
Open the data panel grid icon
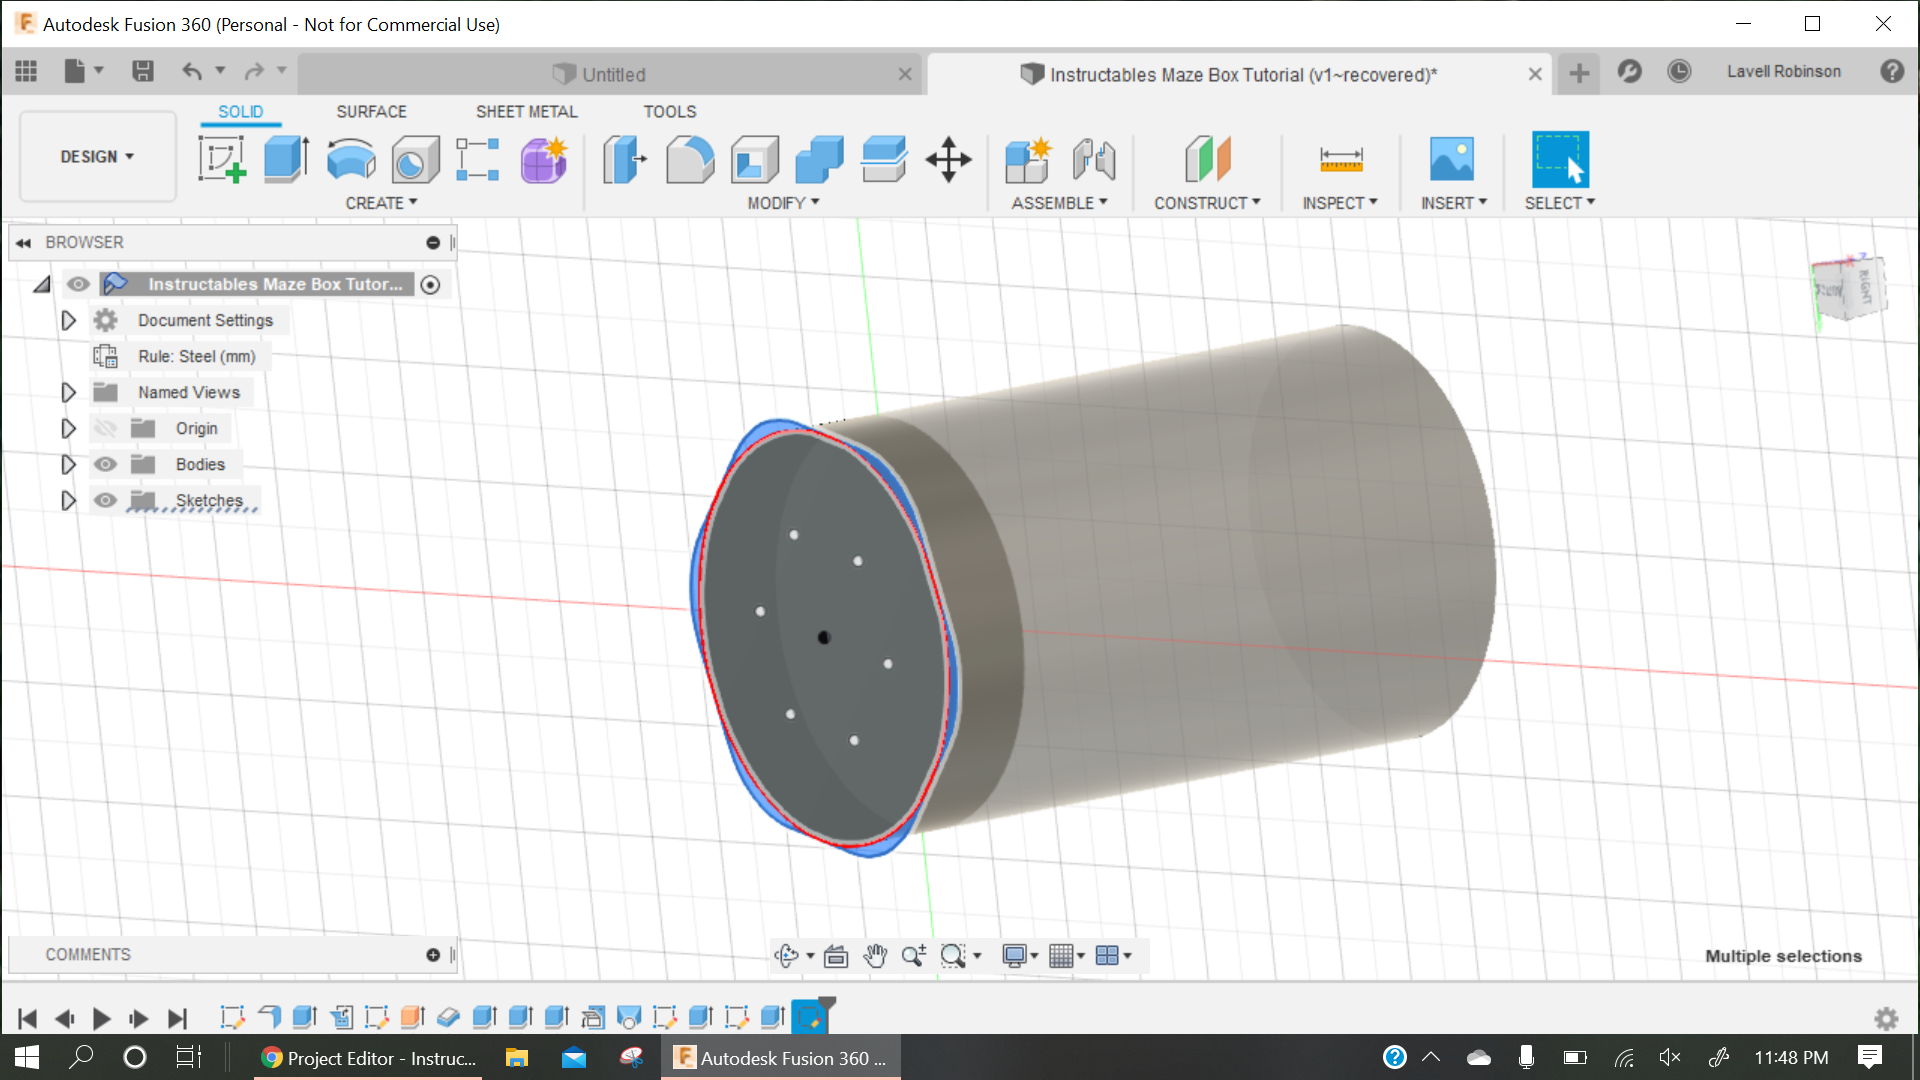(26, 71)
